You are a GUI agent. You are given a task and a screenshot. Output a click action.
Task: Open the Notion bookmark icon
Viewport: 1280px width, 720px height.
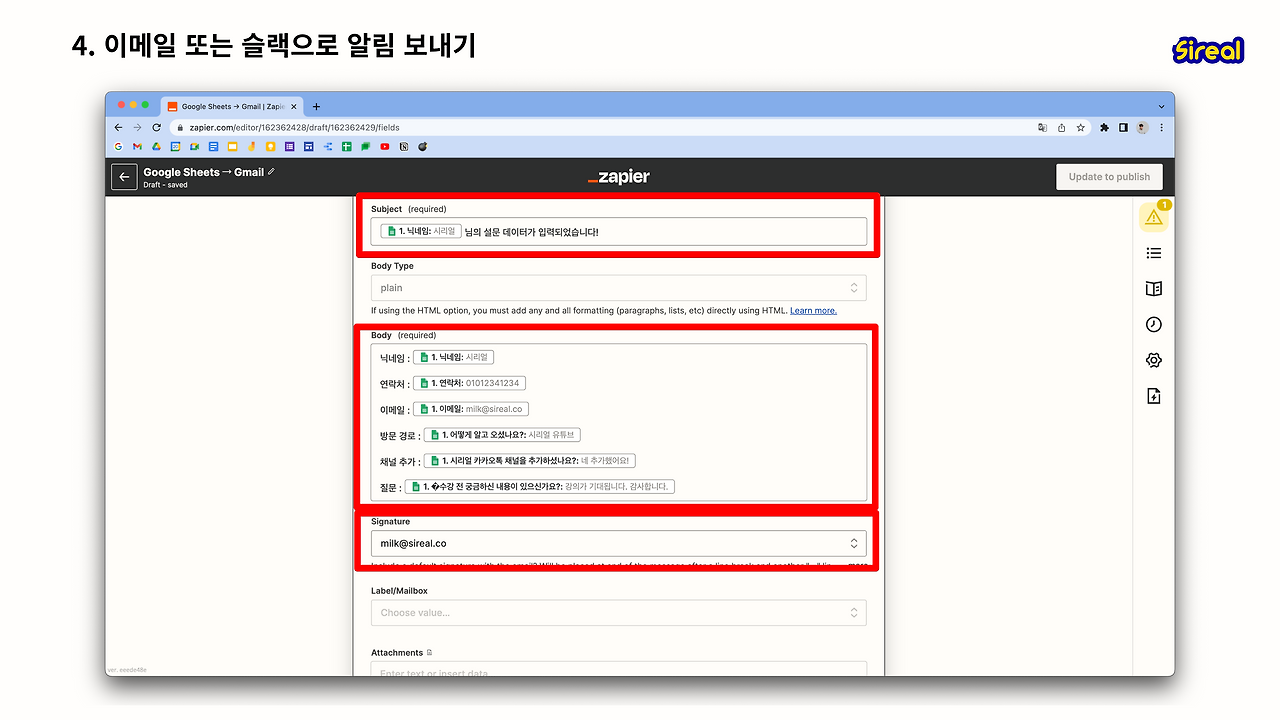point(404,147)
